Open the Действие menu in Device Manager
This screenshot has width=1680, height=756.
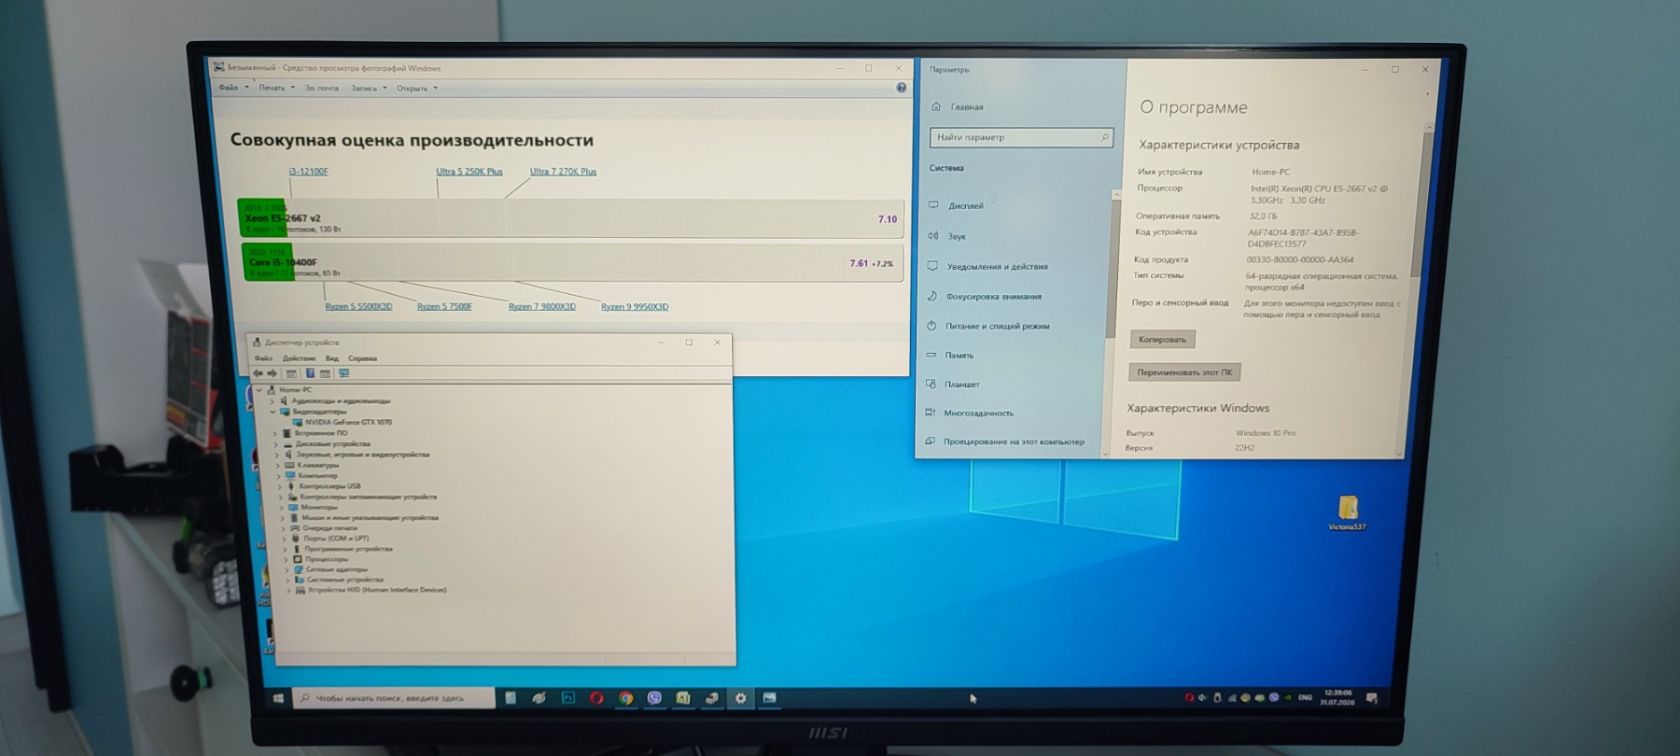point(299,358)
